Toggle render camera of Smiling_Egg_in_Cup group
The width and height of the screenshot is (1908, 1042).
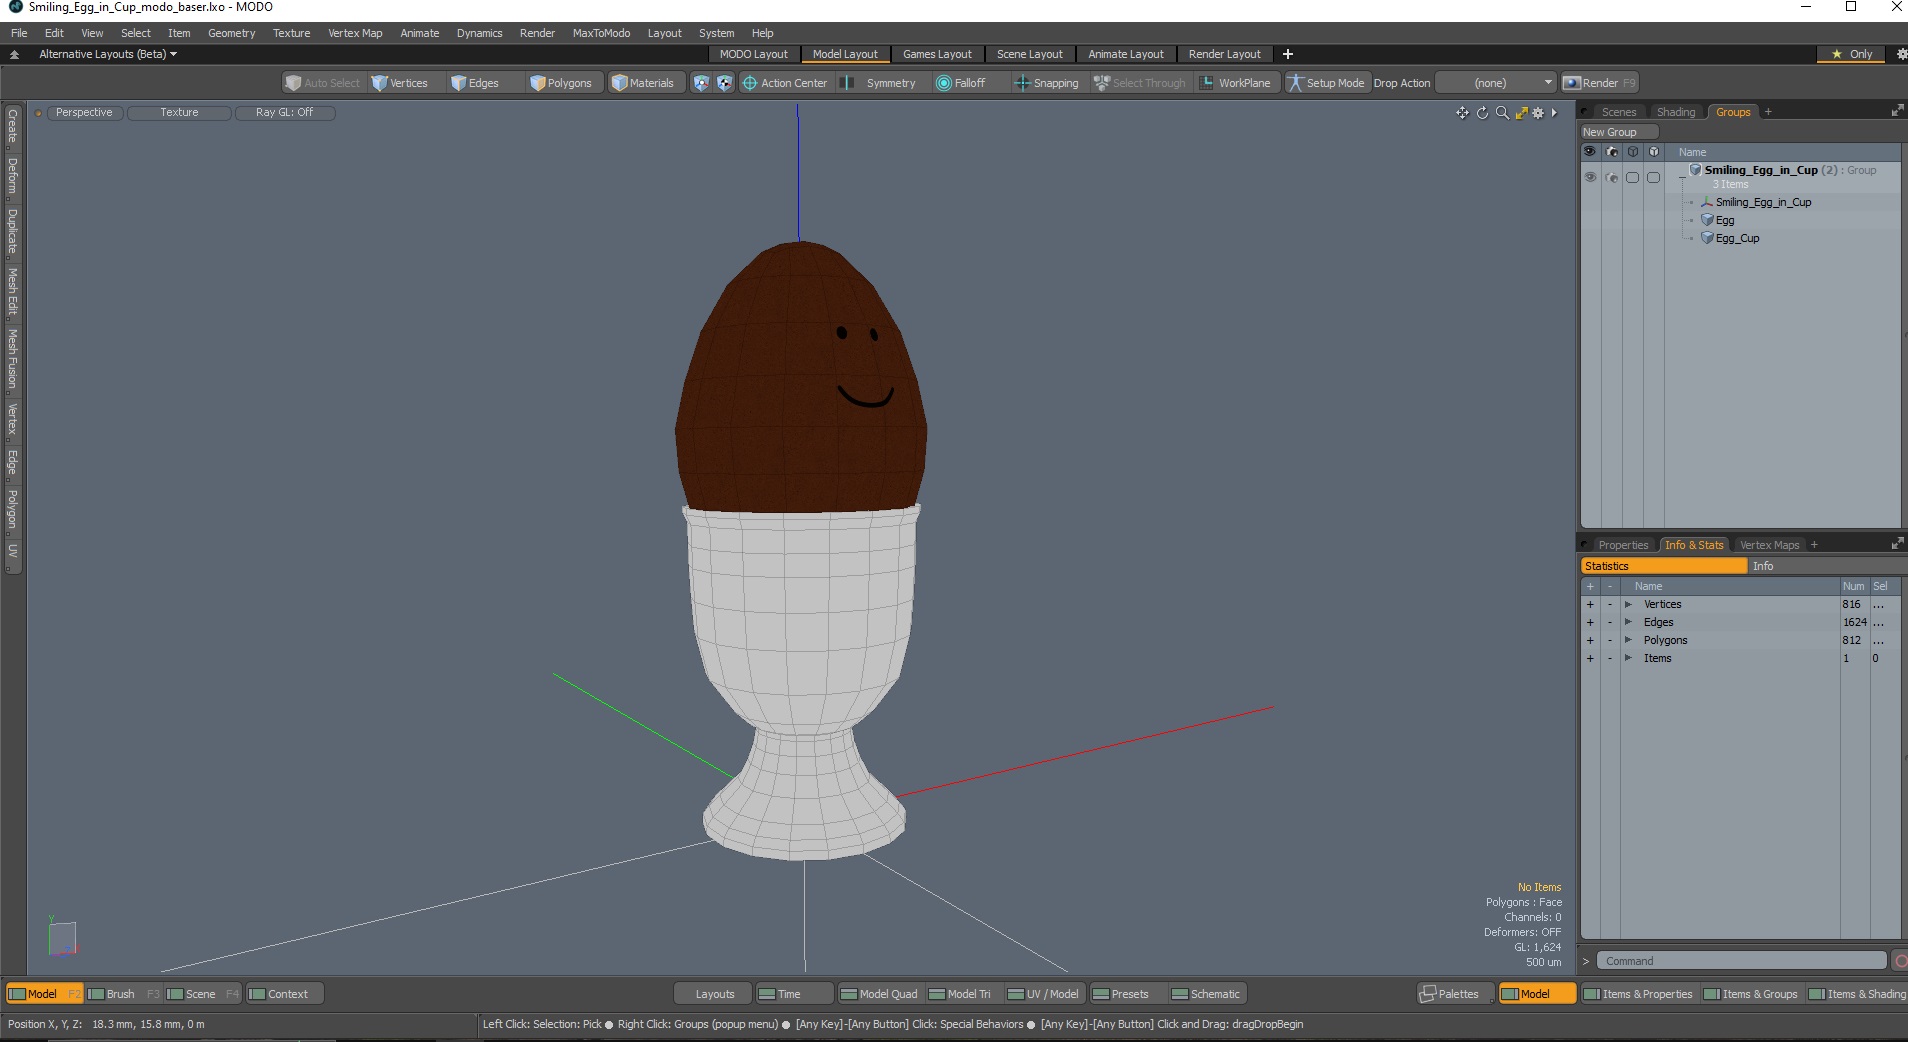click(1611, 177)
